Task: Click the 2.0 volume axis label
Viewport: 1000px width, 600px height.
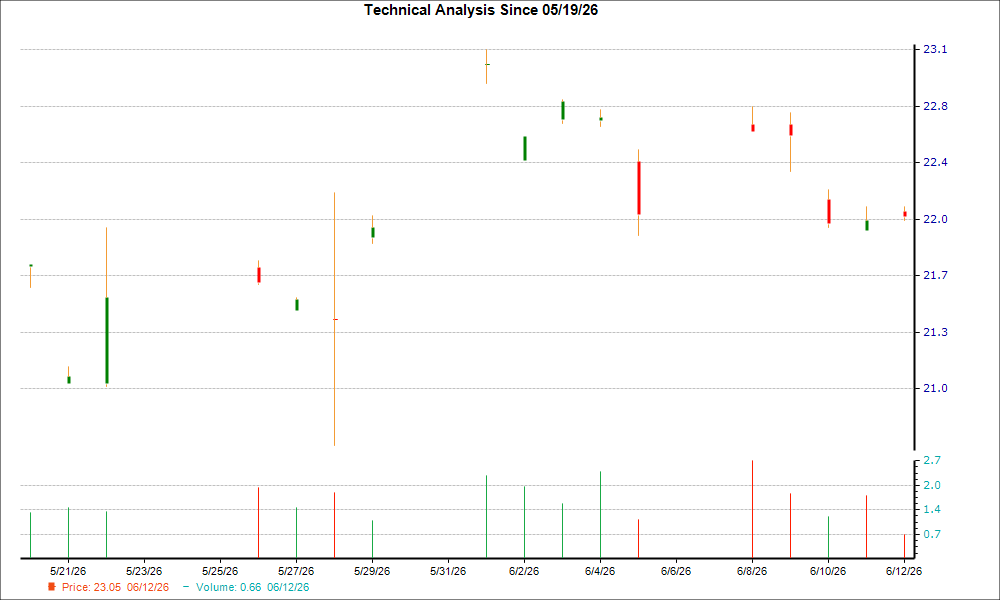Action: [x=932, y=485]
